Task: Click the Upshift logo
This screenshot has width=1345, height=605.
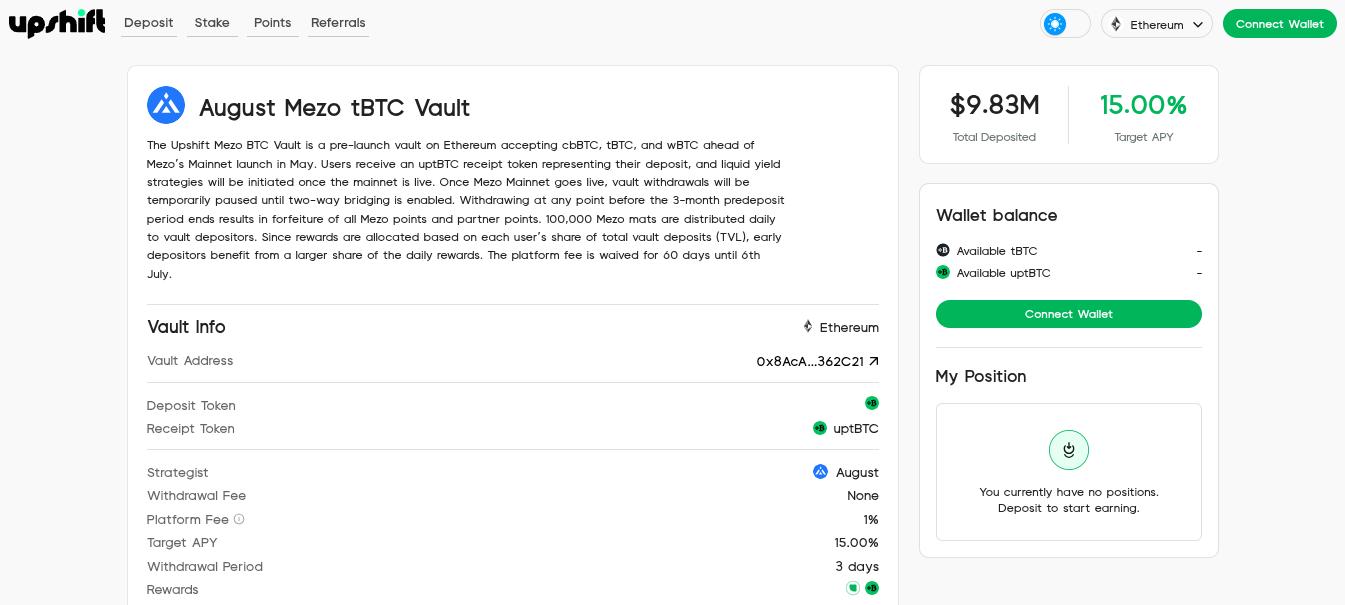Action: coord(57,23)
